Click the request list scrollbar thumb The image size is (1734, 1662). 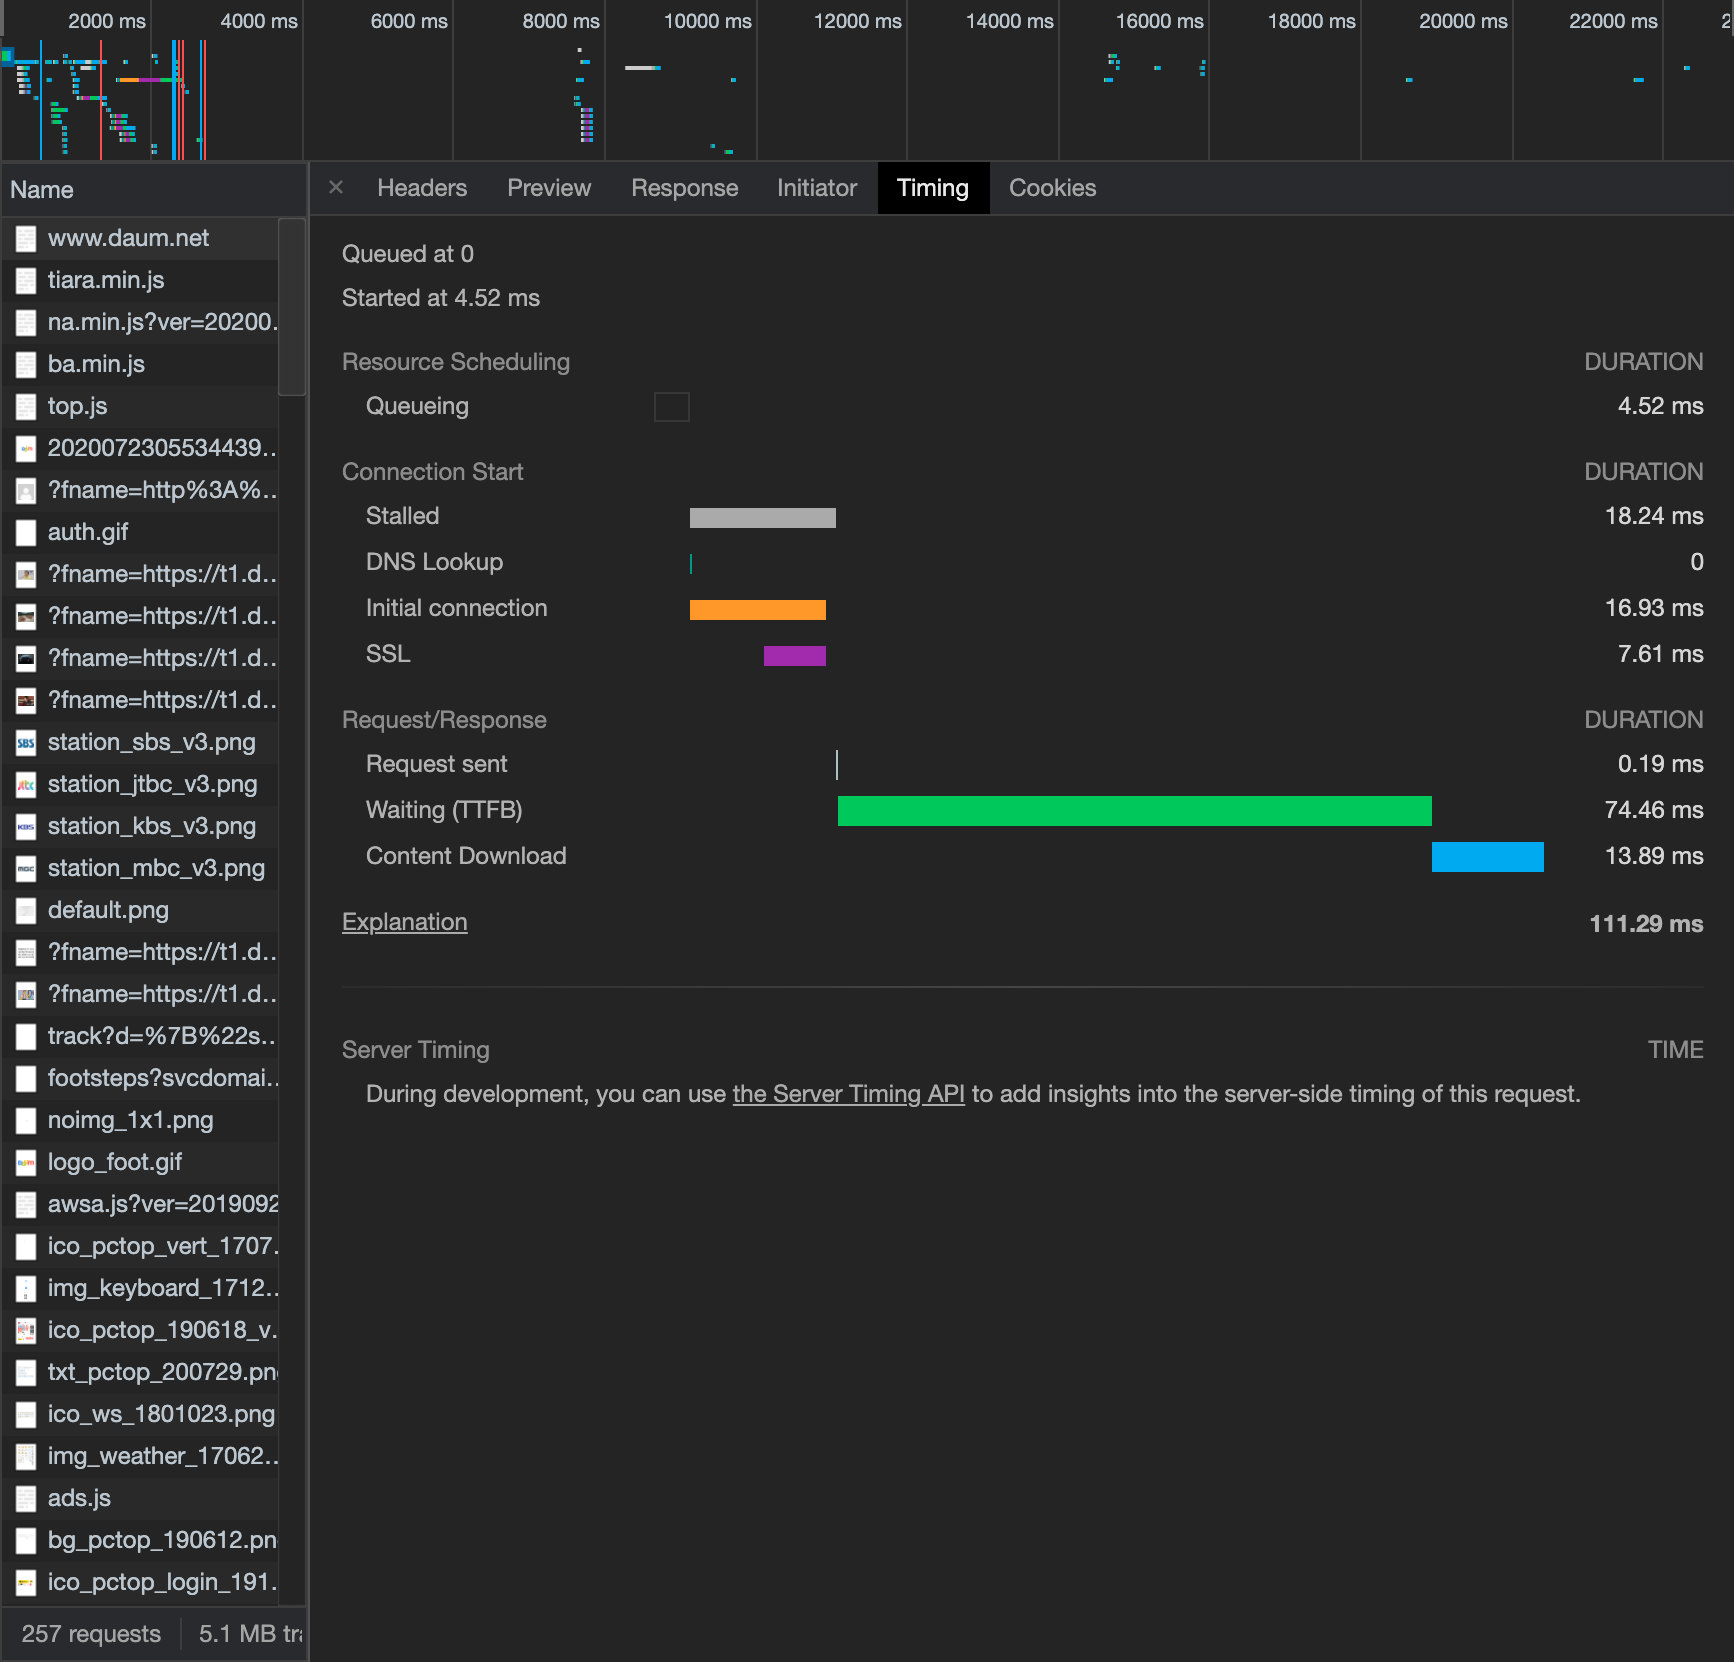click(292, 307)
